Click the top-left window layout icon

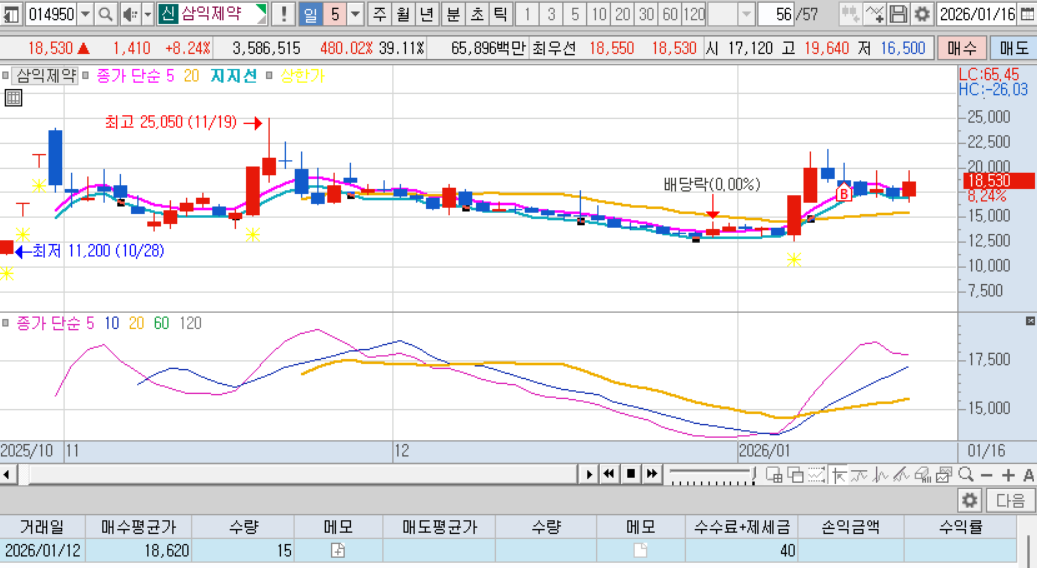[x=12, y=14]
